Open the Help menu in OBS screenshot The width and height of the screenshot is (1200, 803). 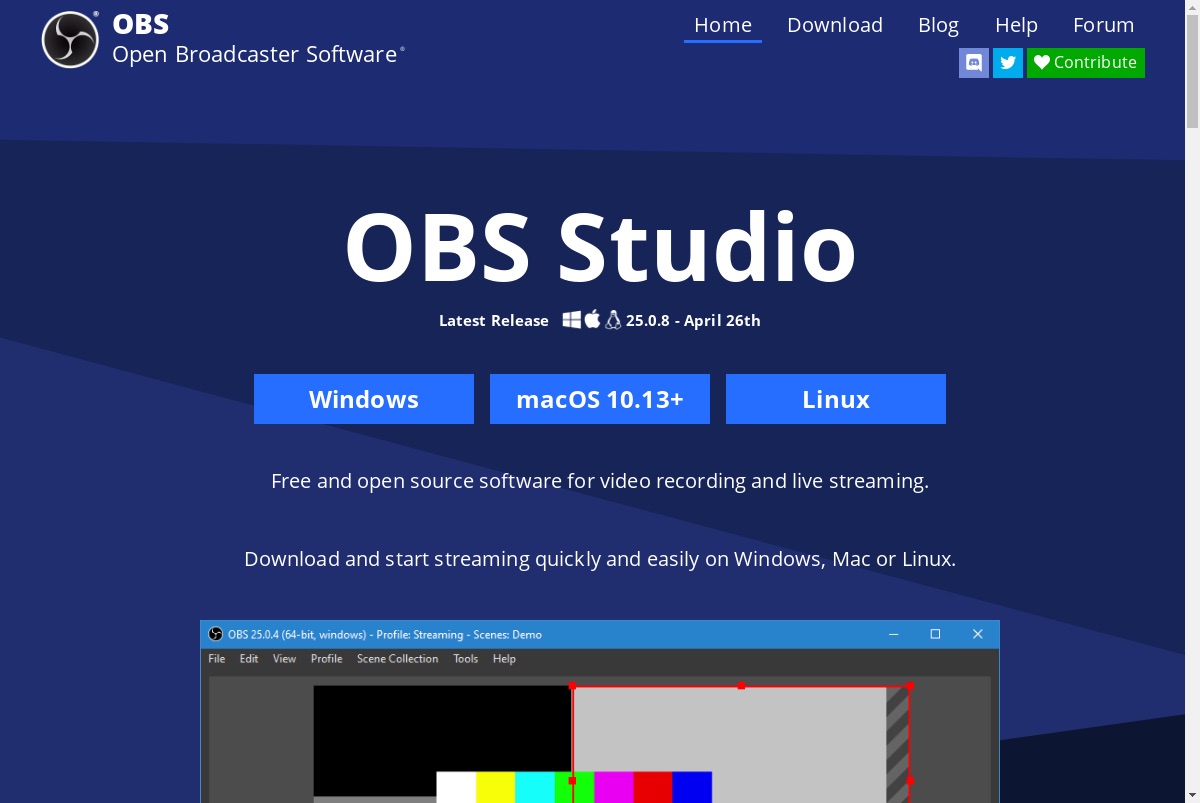pos(505,659)
